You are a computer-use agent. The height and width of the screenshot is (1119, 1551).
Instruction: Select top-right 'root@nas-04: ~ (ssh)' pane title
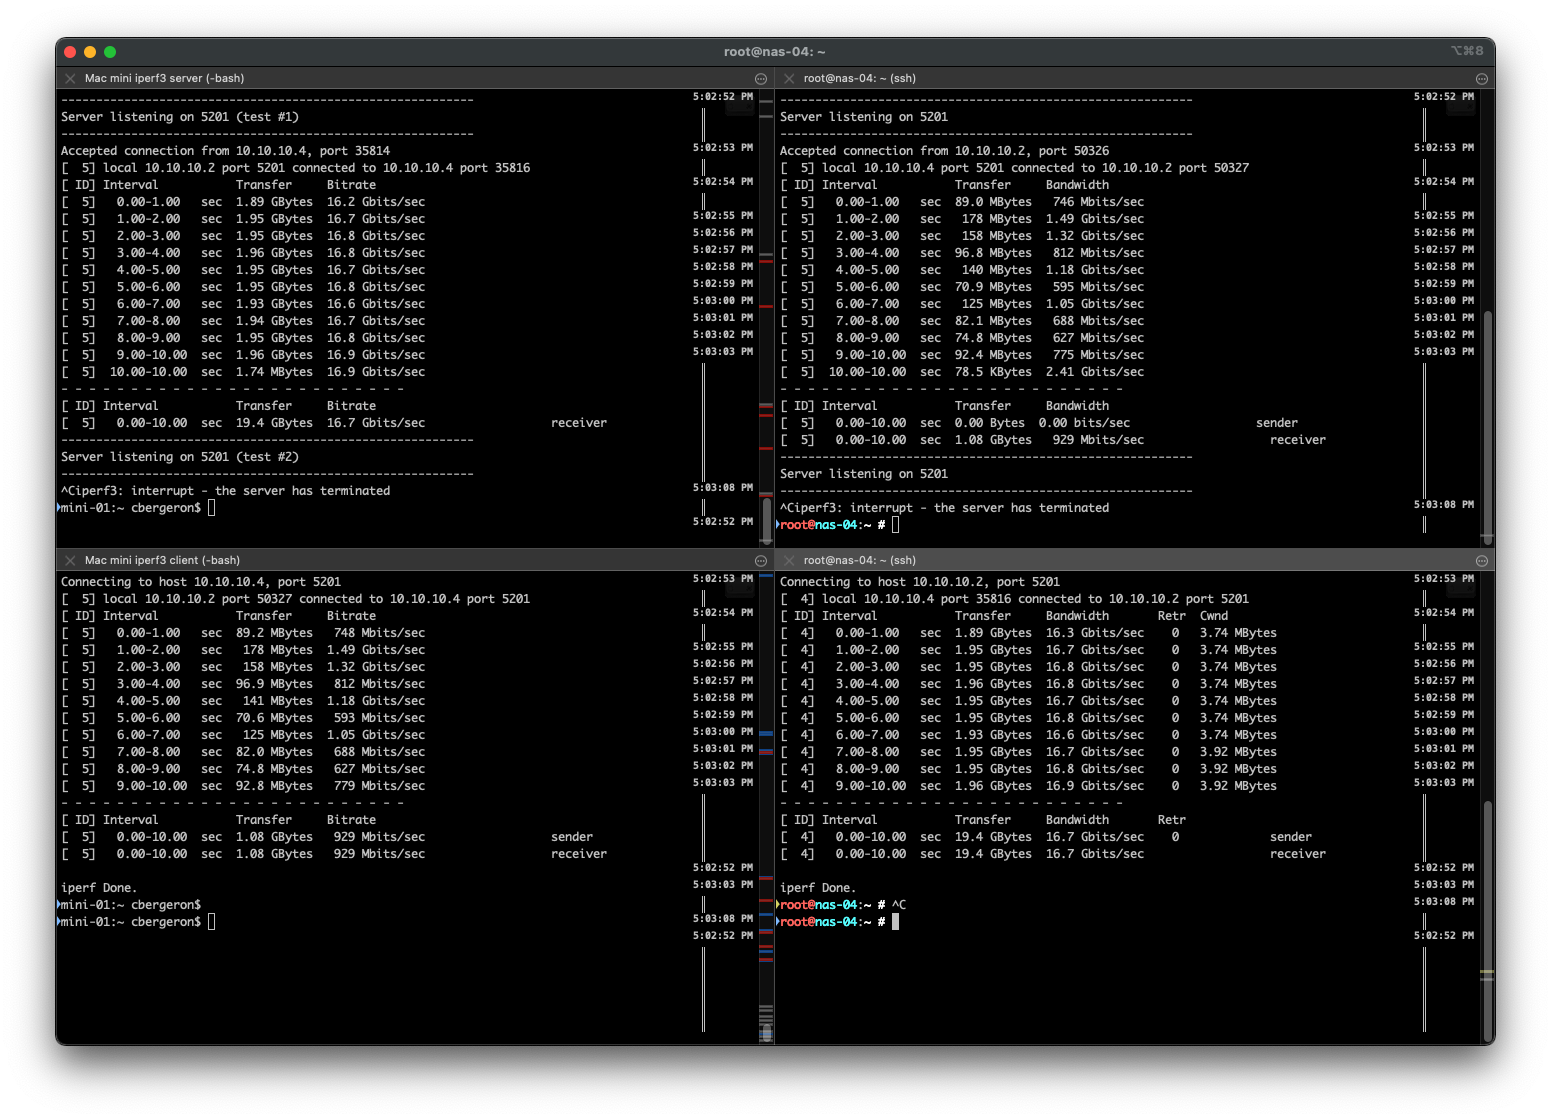tap(860, 78)
